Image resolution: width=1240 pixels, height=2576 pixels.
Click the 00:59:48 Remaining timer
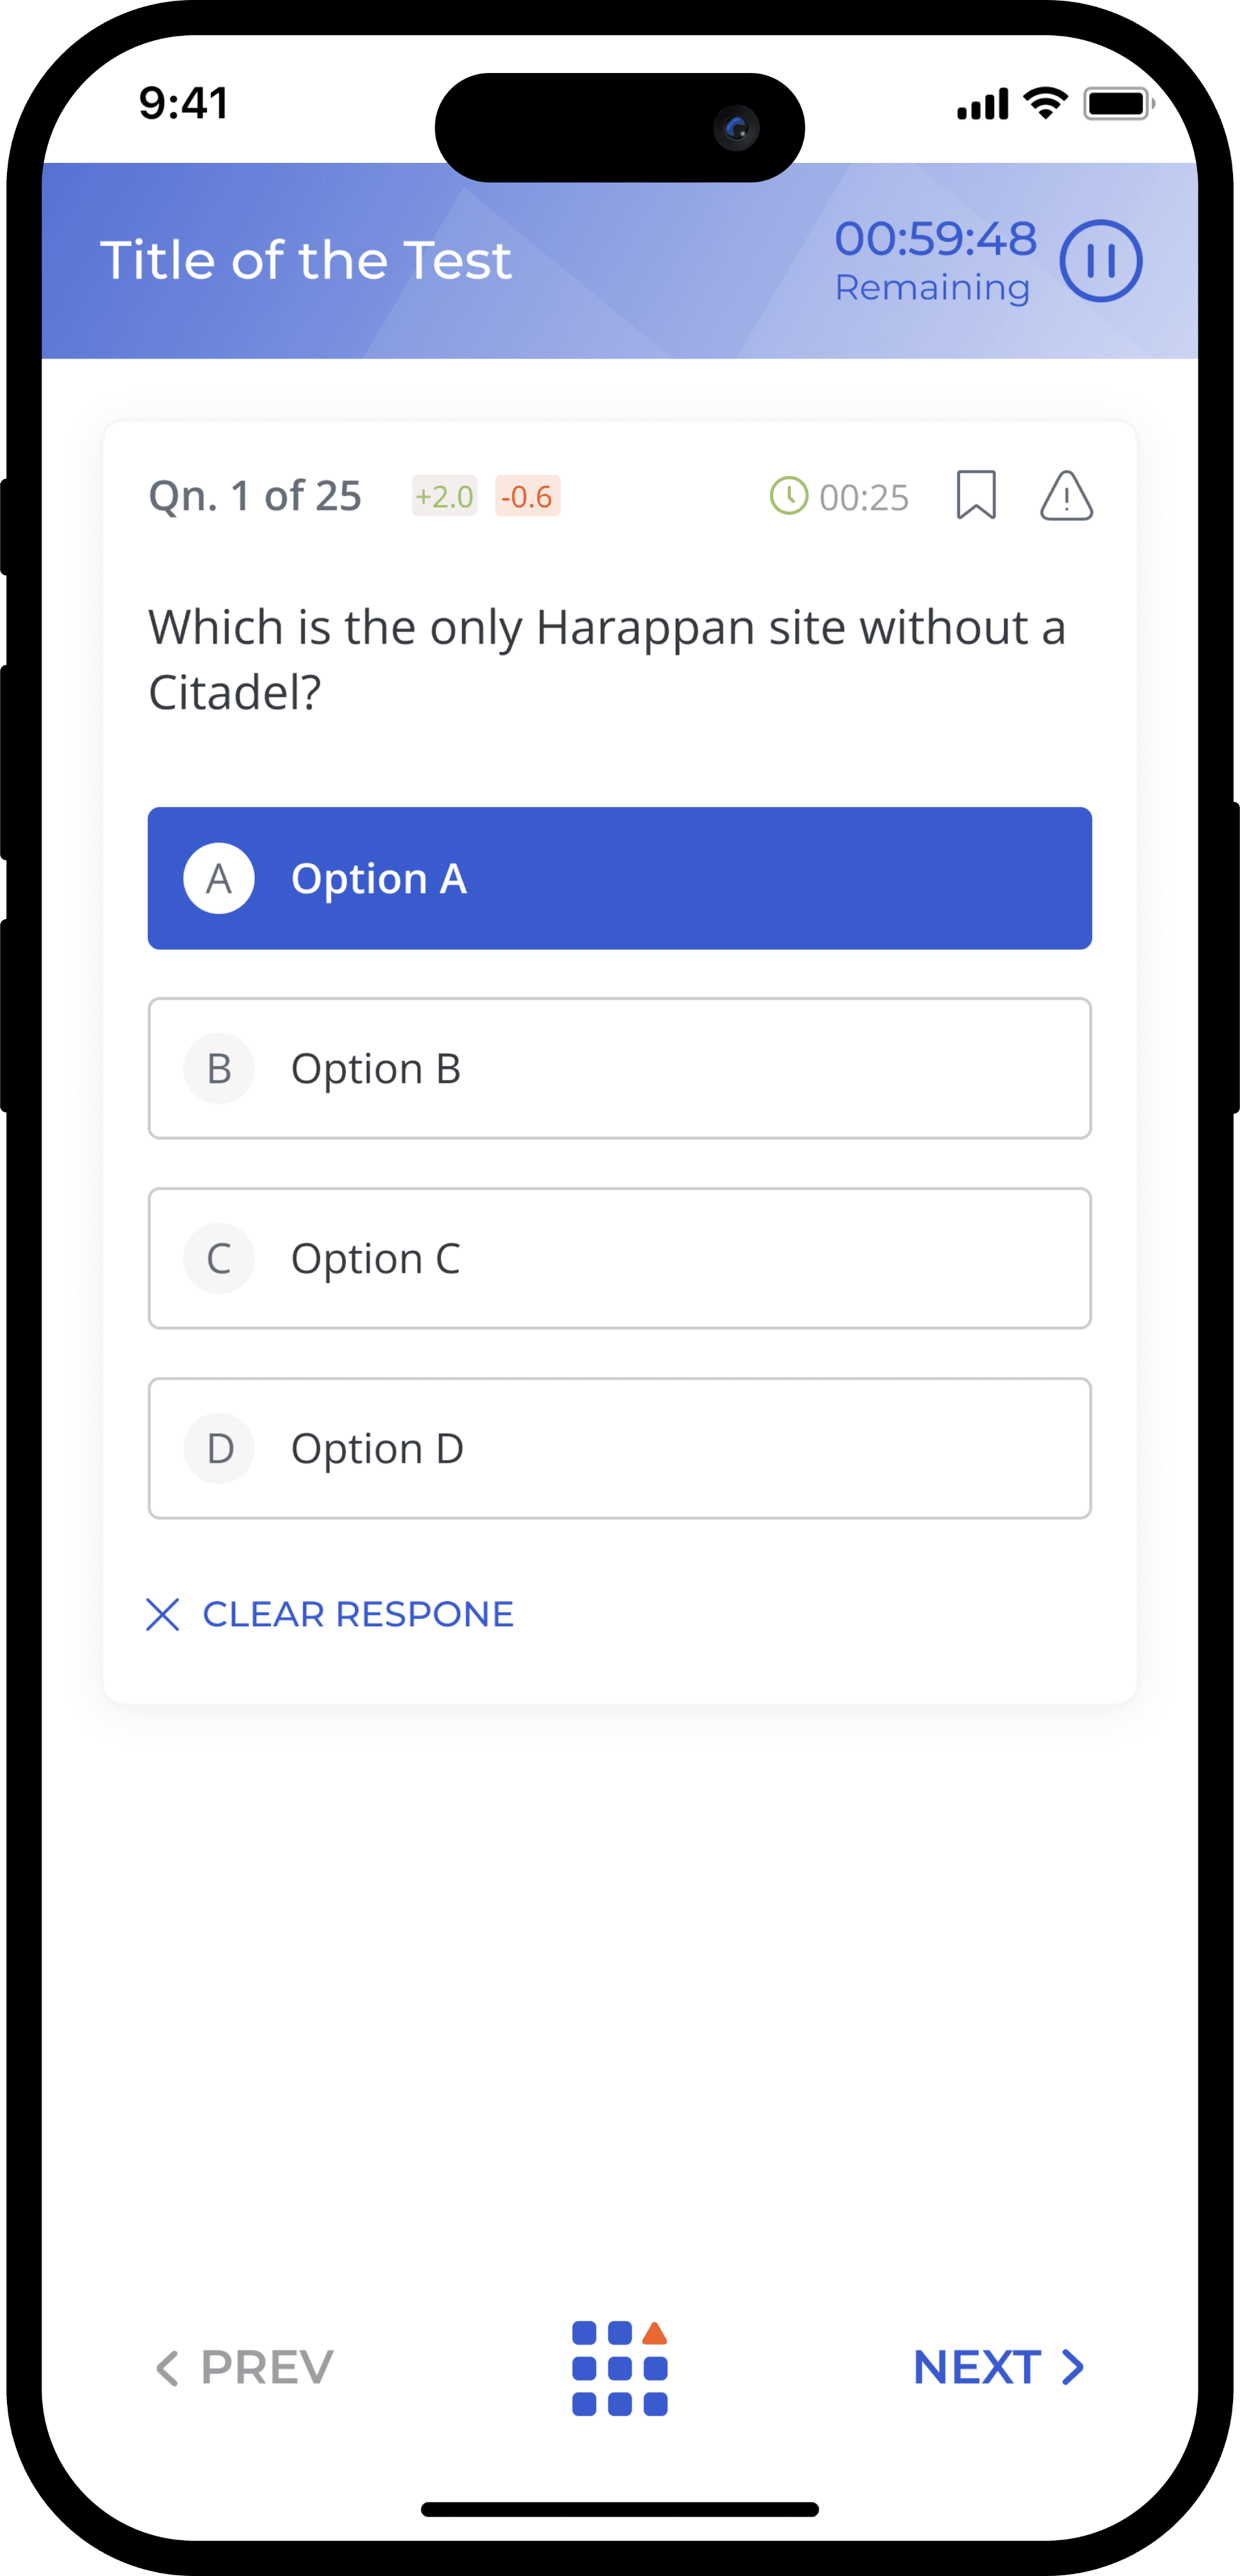[935, 261]
